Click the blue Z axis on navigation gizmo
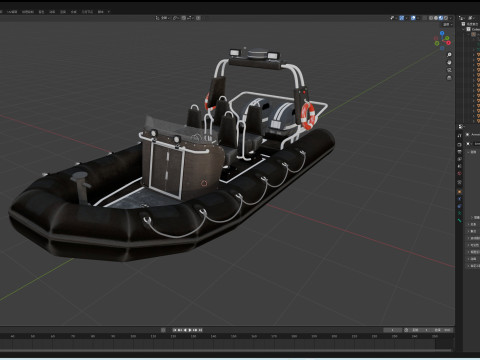 [x=442, y=33]
